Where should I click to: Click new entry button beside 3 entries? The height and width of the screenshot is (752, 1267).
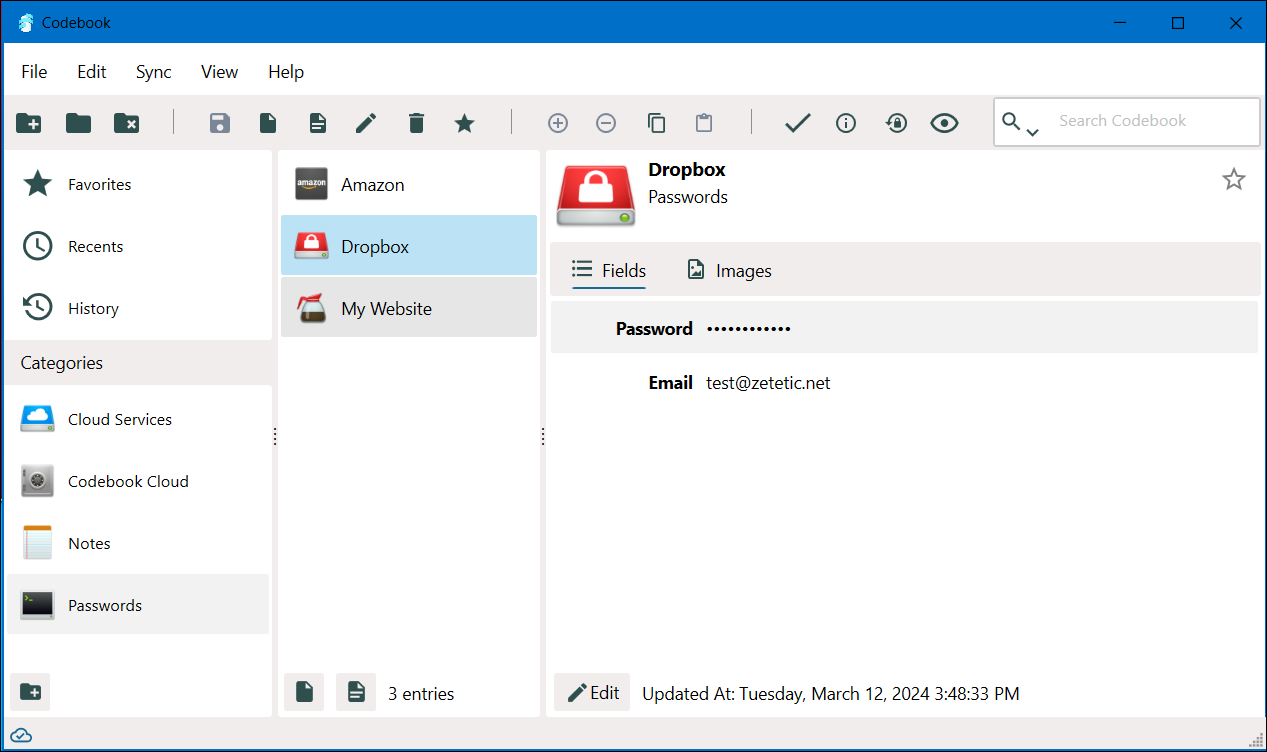pos(304,692)
